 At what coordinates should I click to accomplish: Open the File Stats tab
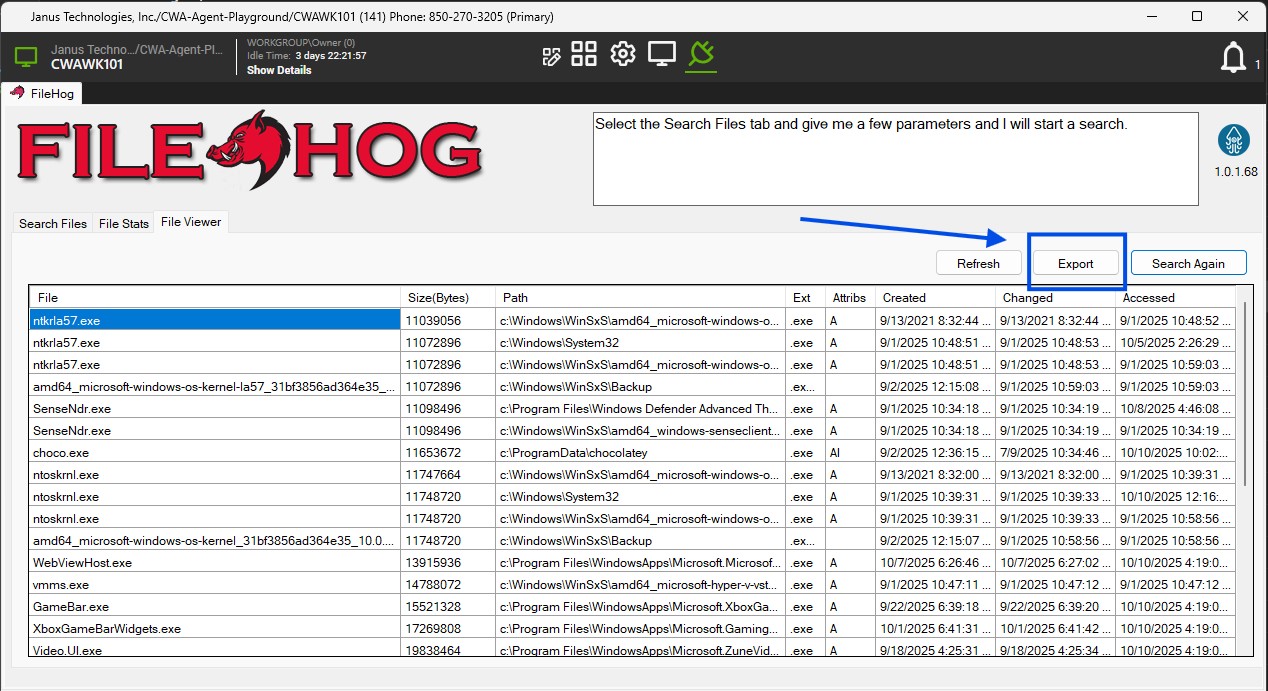pos(123,223)
